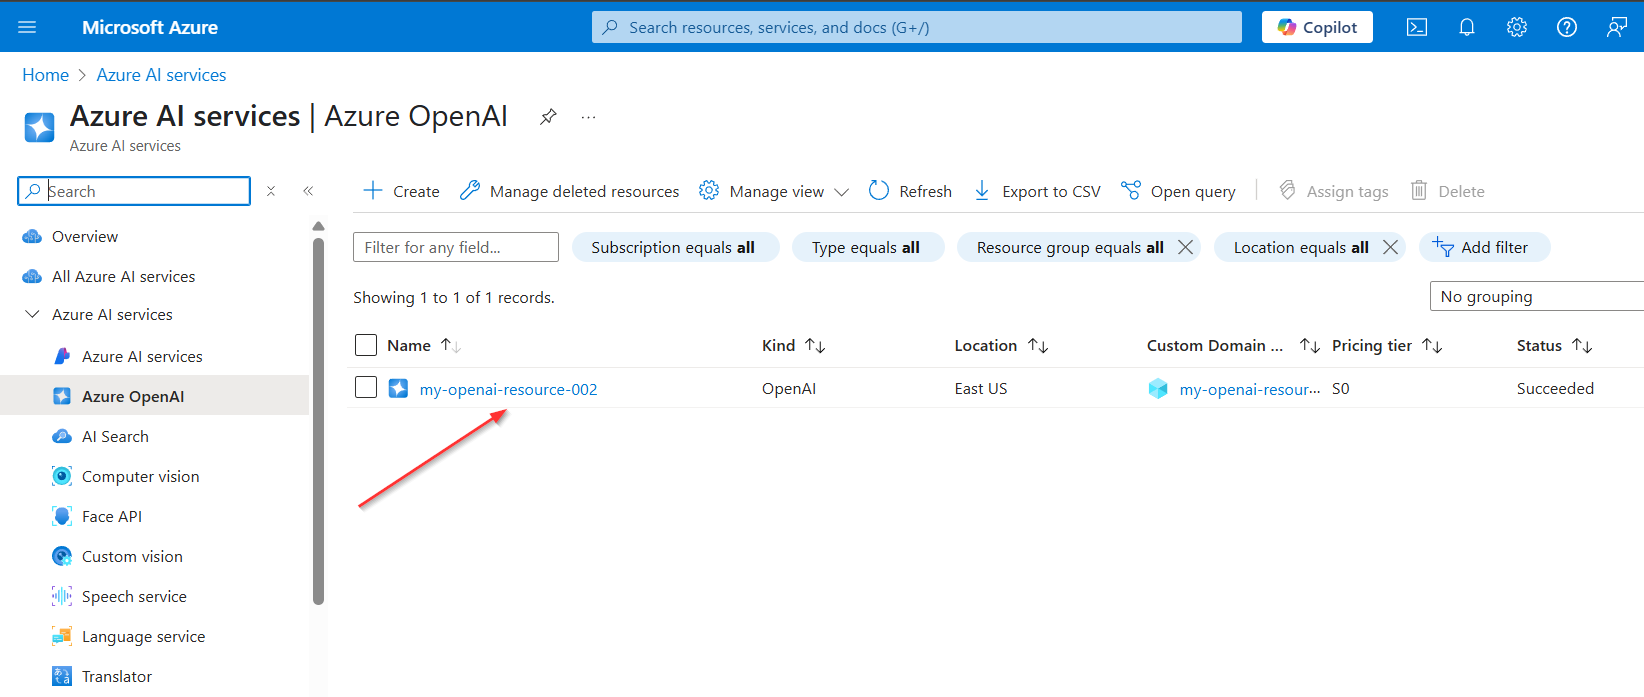Focus the sidebar Search input
1644x697 pixels.
coord(134,191)
